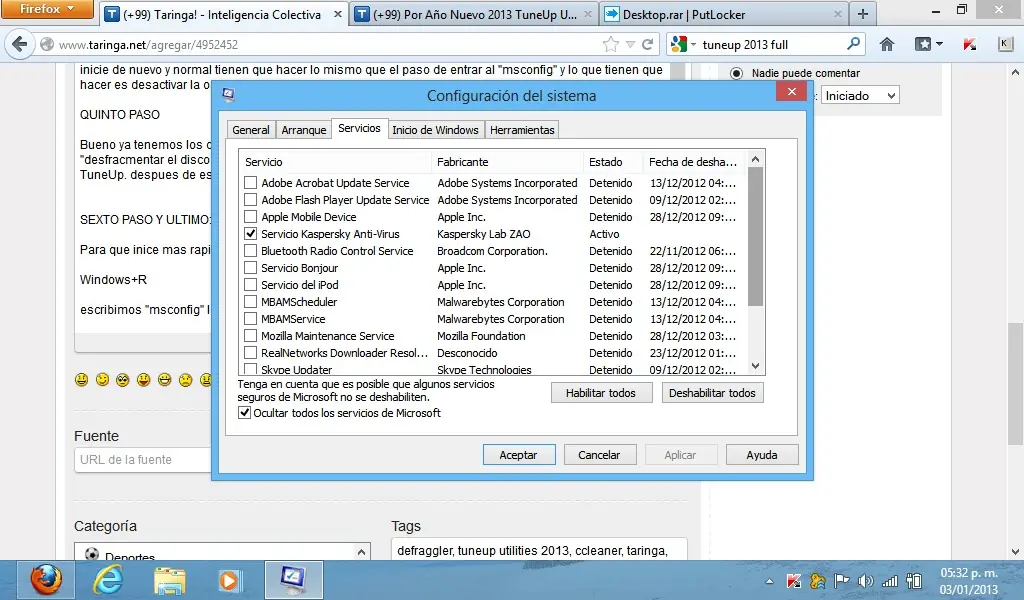Sort by the Estado column header

(613, 162)
